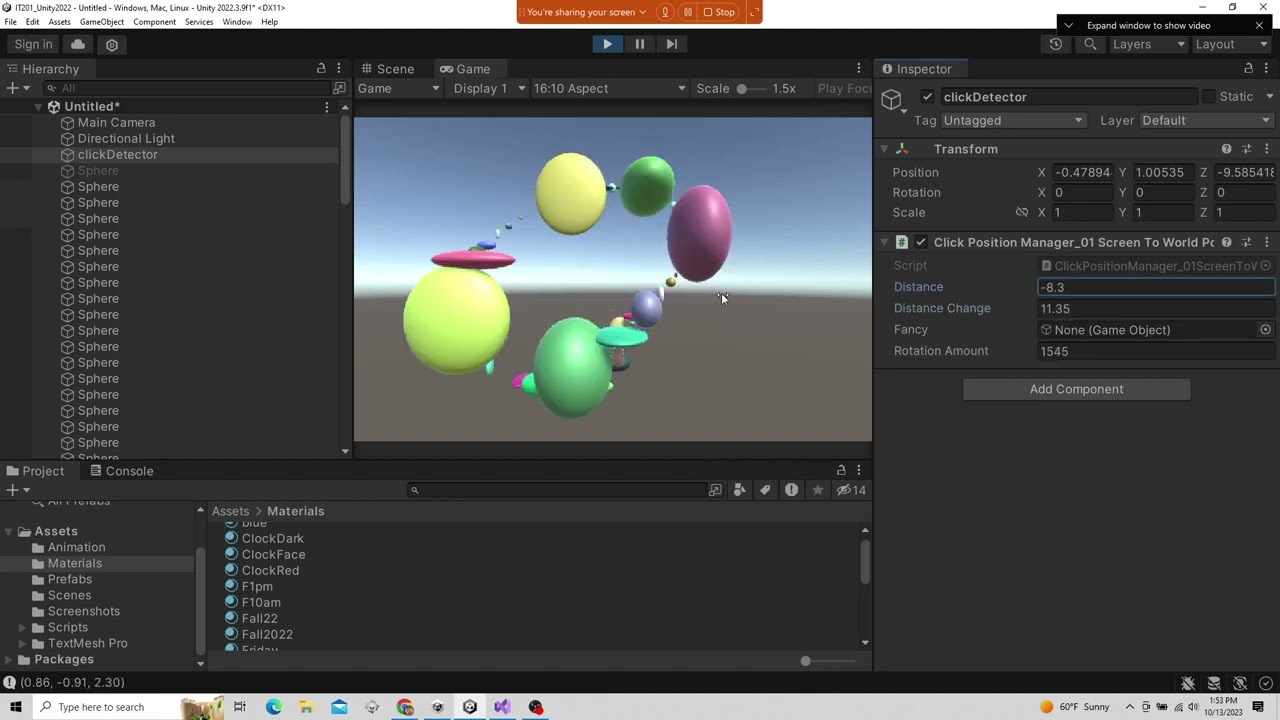Screen dimensions: 1280x720
Task: Lock the Hierarchy panel
Action: (x=321, y=68)
